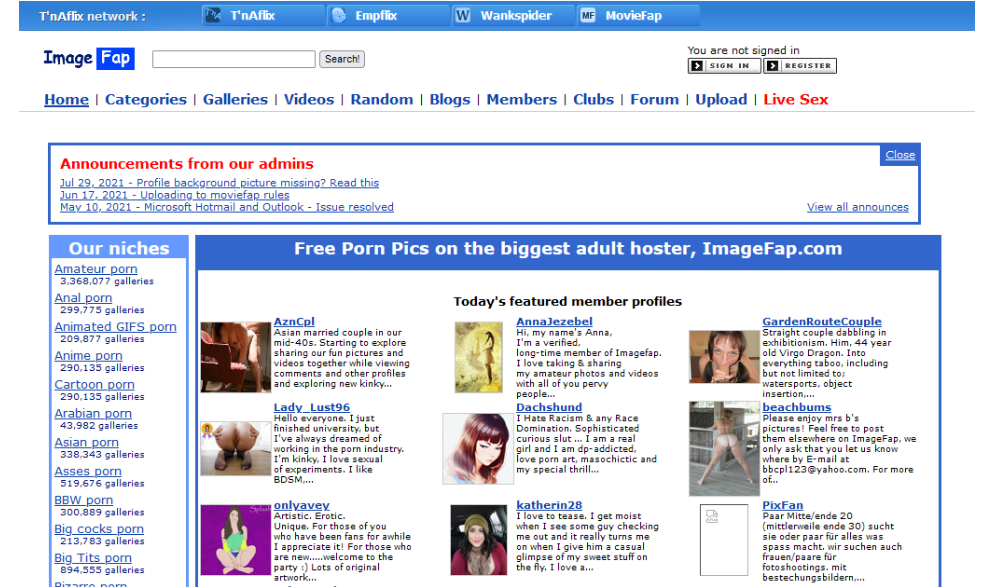The height and width of the screenshot is (587, 1000).
Task: Open the Forum menu item
Action: coord(654,100)
